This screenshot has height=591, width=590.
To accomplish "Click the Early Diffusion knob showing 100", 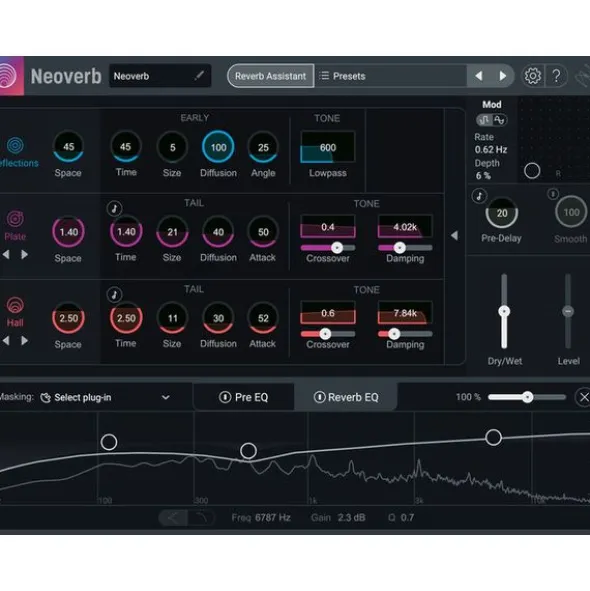I will [x=218, y=147].
